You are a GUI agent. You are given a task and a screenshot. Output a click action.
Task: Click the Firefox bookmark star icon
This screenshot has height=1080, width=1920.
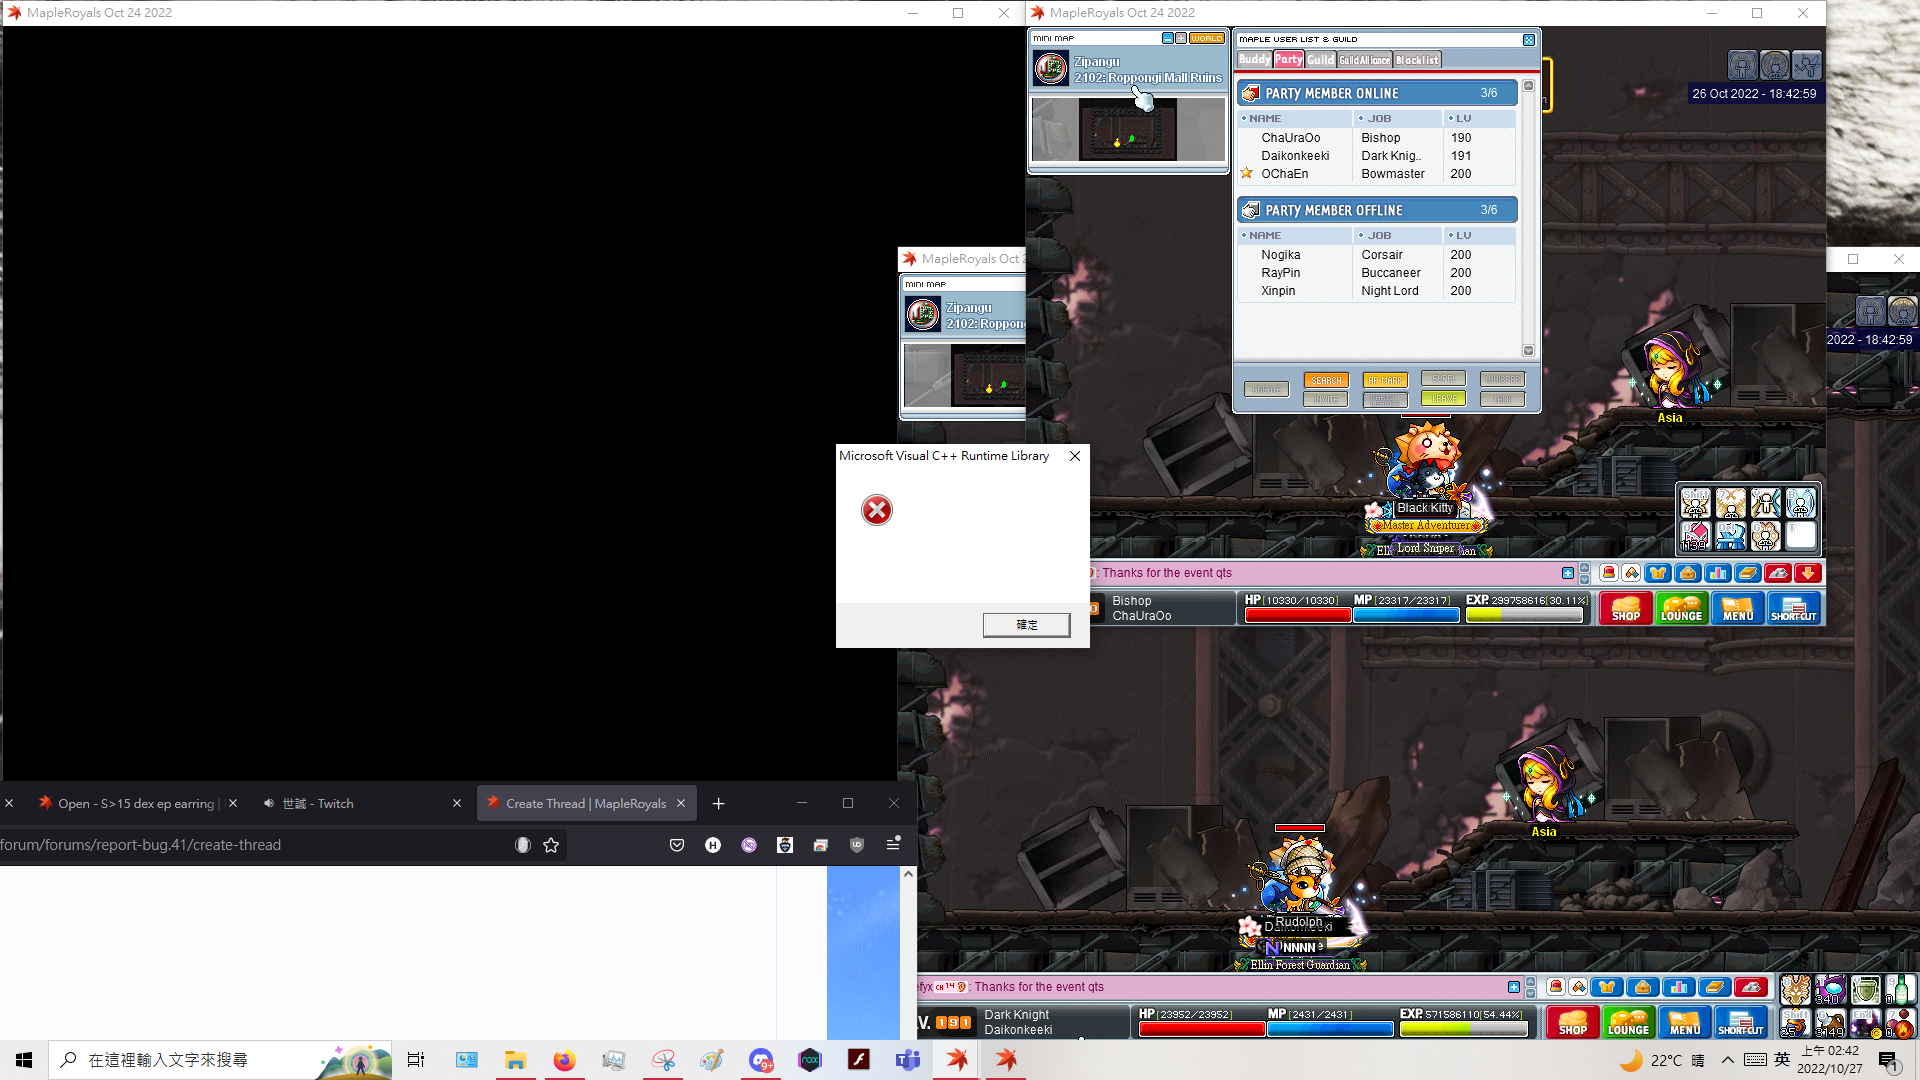tap(551, 845)
